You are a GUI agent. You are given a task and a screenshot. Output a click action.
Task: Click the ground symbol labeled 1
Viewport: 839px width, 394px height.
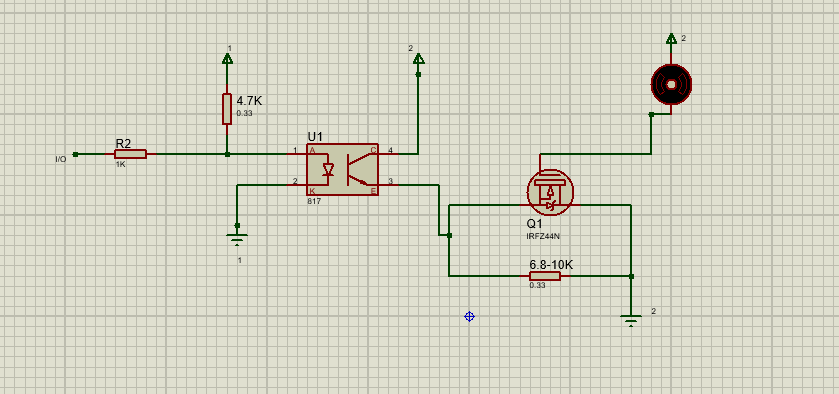pos(237,239)
